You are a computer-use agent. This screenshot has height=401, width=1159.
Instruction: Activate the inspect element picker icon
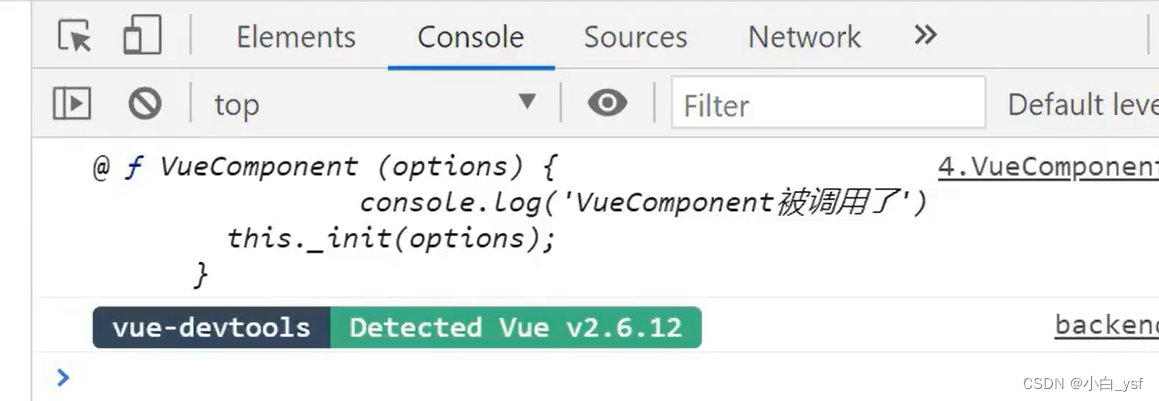(75, 35)
